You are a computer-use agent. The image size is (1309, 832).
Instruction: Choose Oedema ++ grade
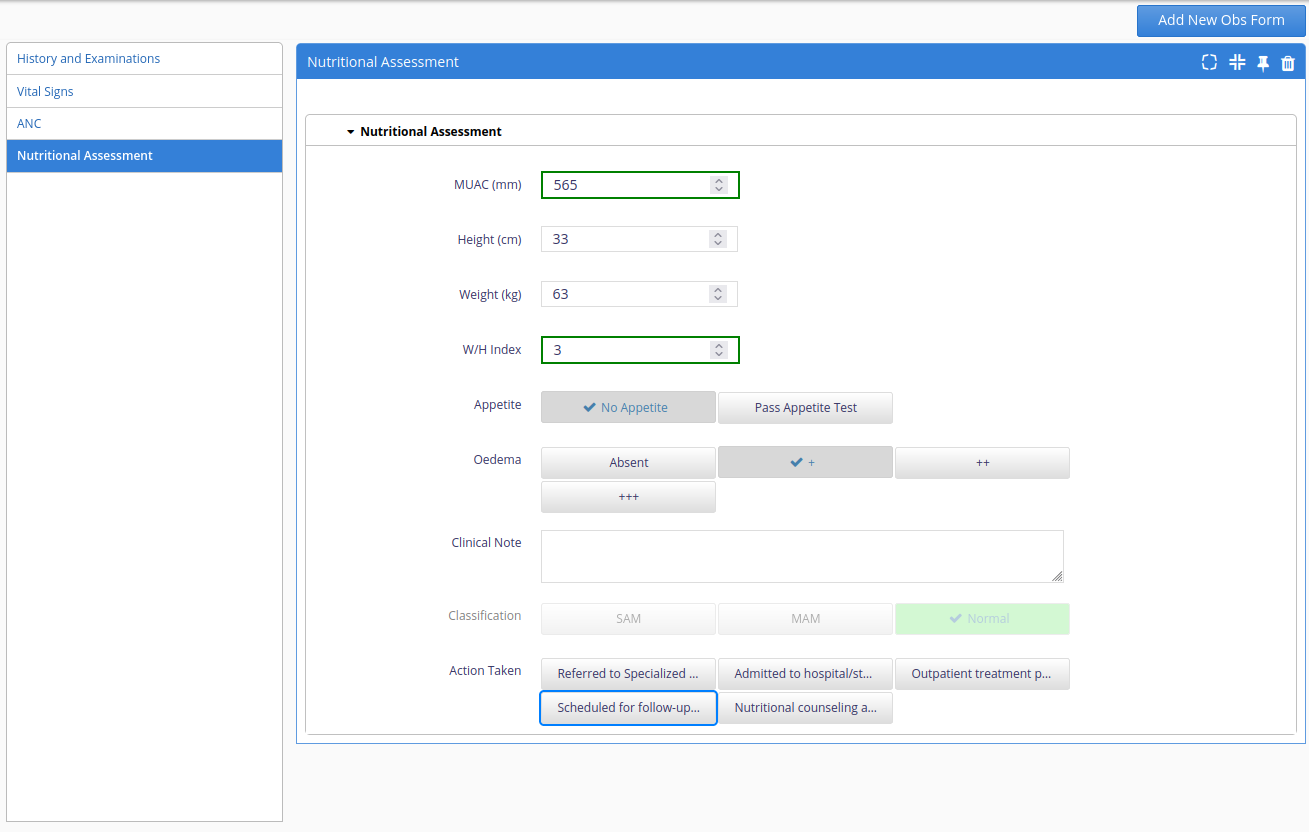pyautogui.click(x=982, y=462)
